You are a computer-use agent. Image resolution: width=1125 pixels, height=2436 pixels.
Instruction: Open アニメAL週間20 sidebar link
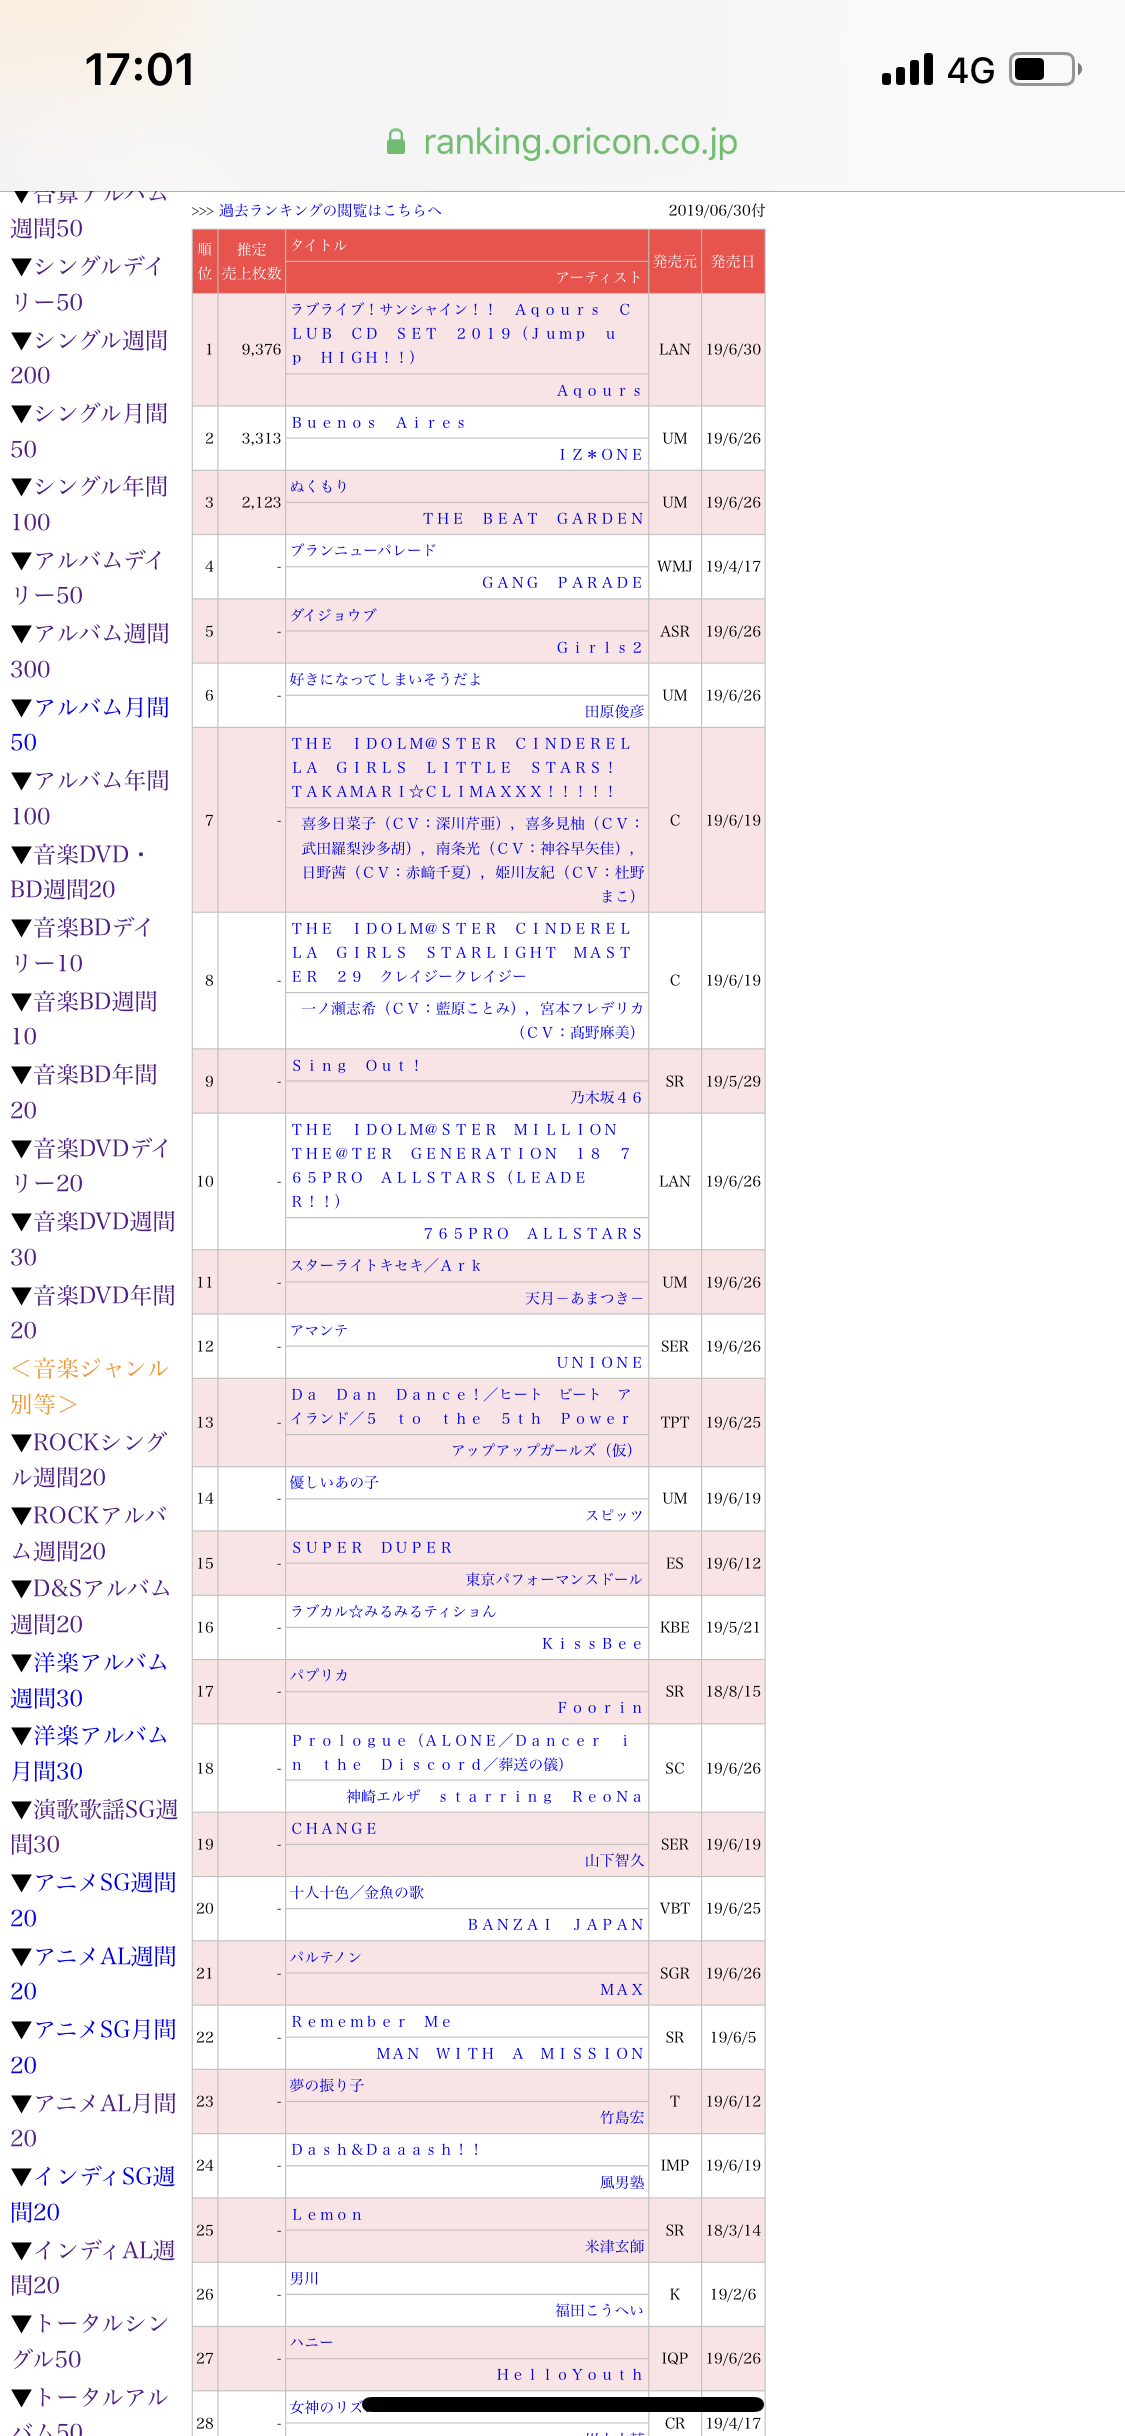93,1974
